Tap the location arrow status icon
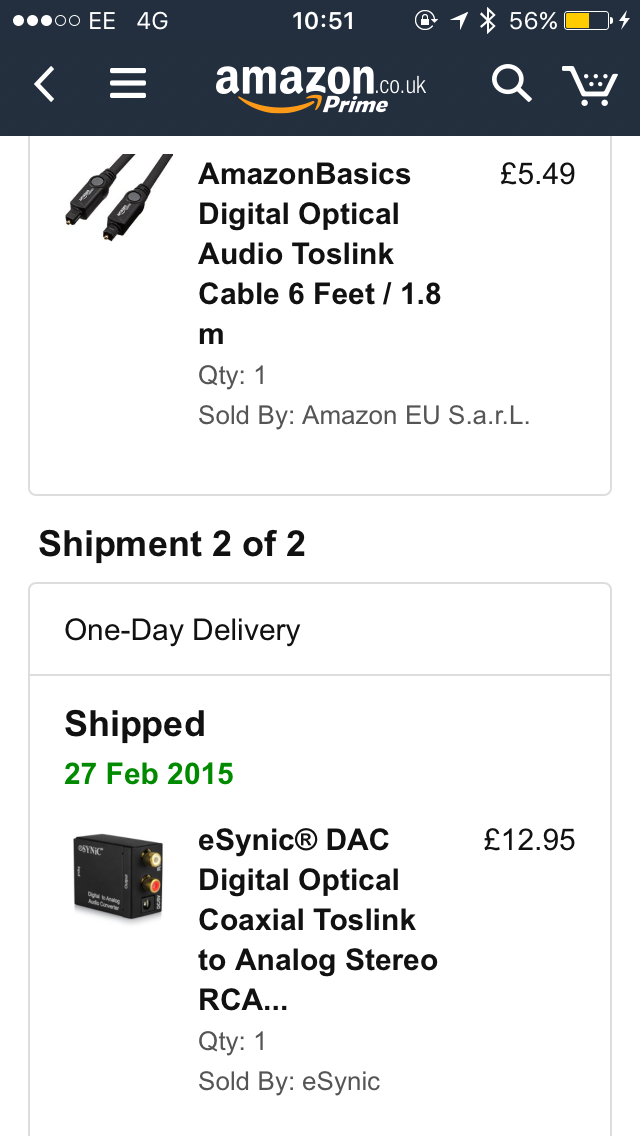Screen dimensions: 640x1136 click(x=459, y=20)
